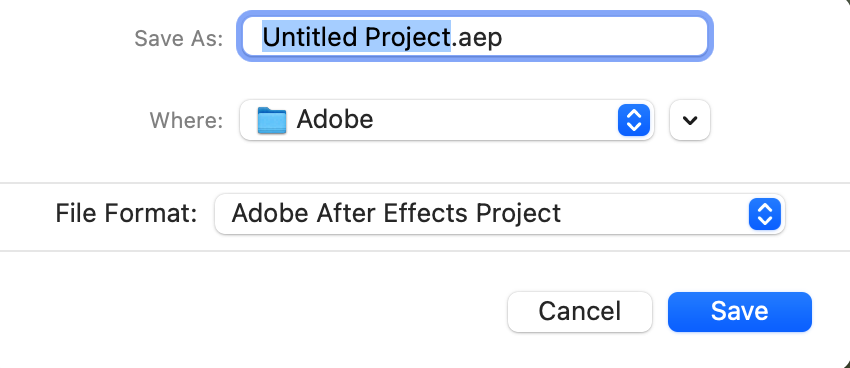This screenshot has width=850, height=368.
Task: Click the File Format label
Action: tap(126, 214)
